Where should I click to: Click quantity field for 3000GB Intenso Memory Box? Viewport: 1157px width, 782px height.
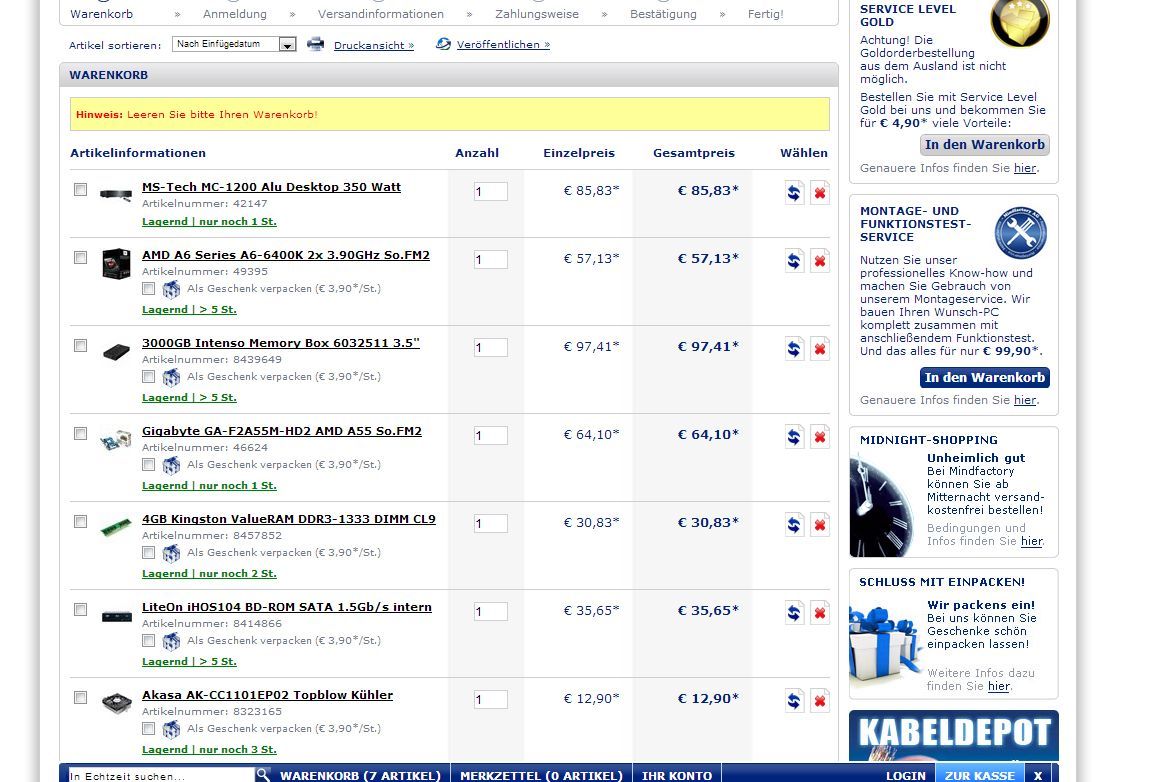coord(490,348)
